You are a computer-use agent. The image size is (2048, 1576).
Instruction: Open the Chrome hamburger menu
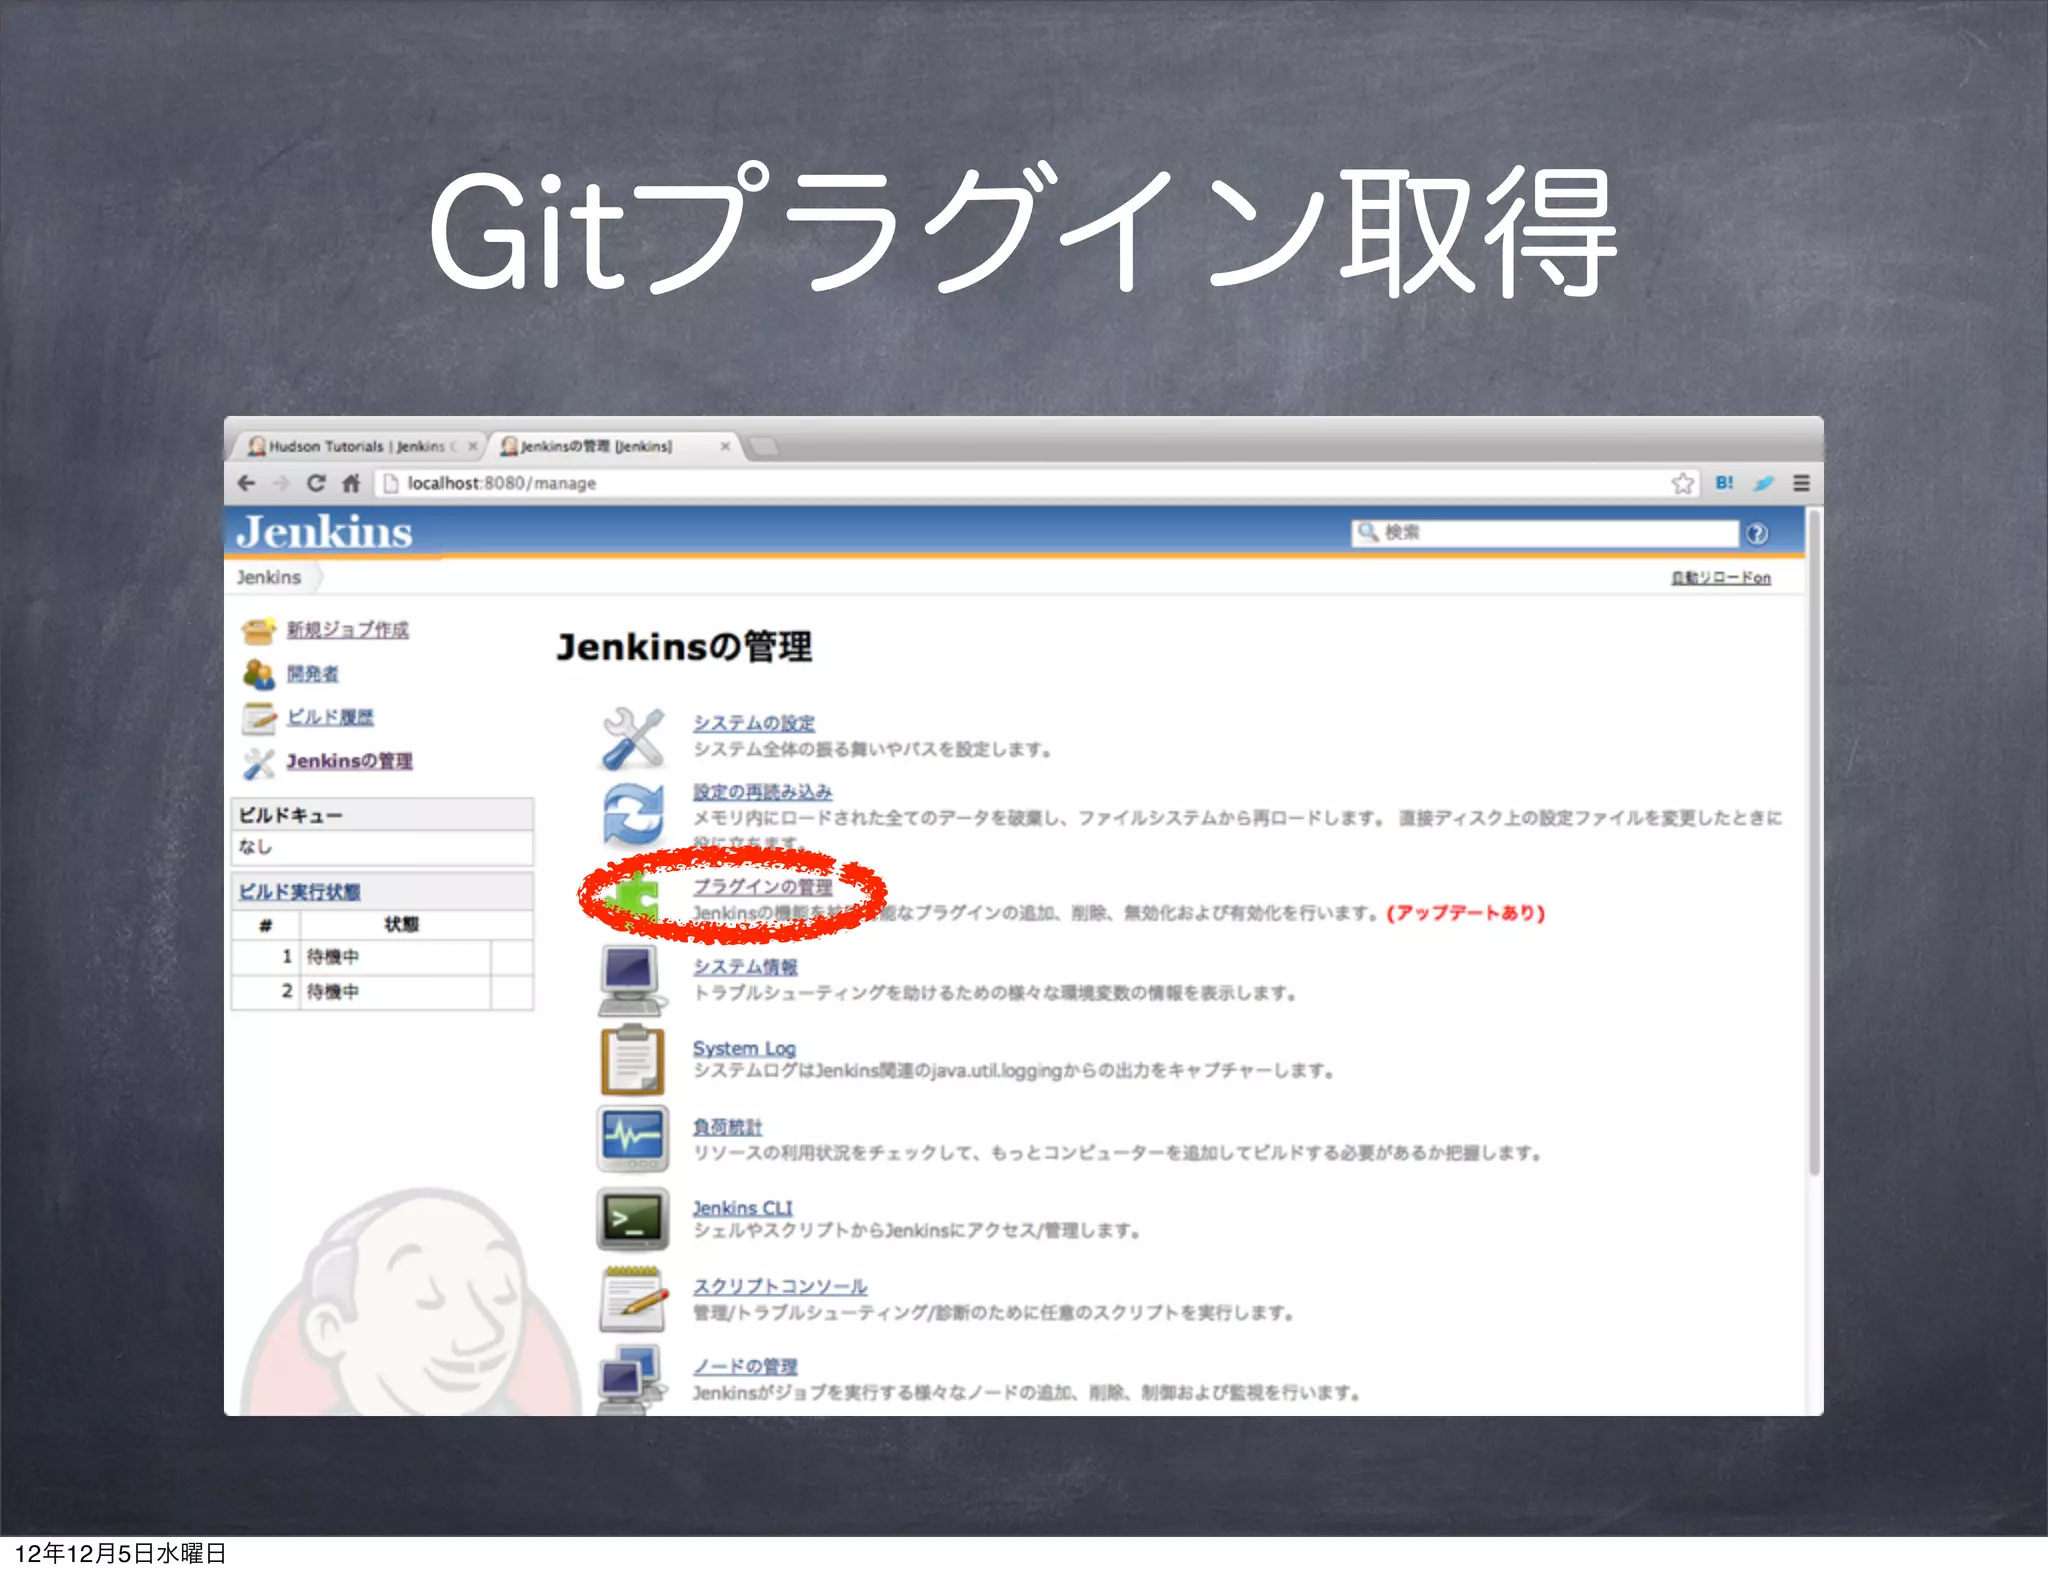1801,483
